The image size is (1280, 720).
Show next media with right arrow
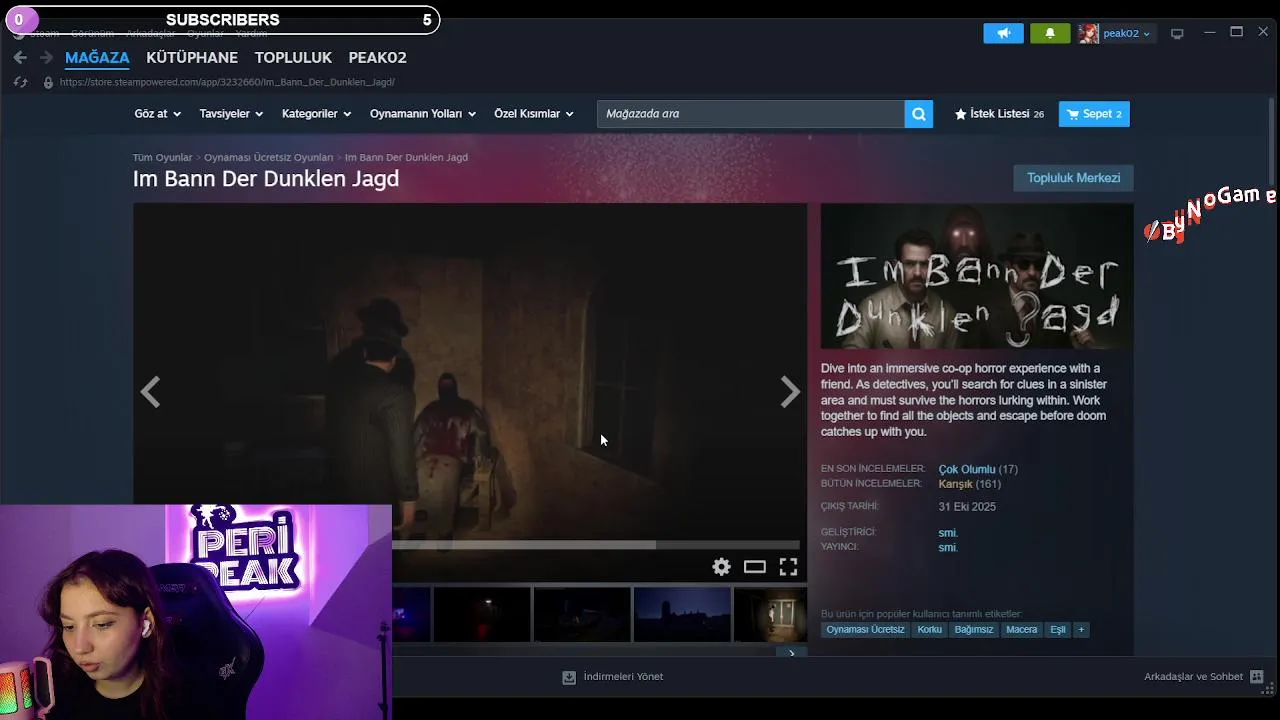pos(790,392)
